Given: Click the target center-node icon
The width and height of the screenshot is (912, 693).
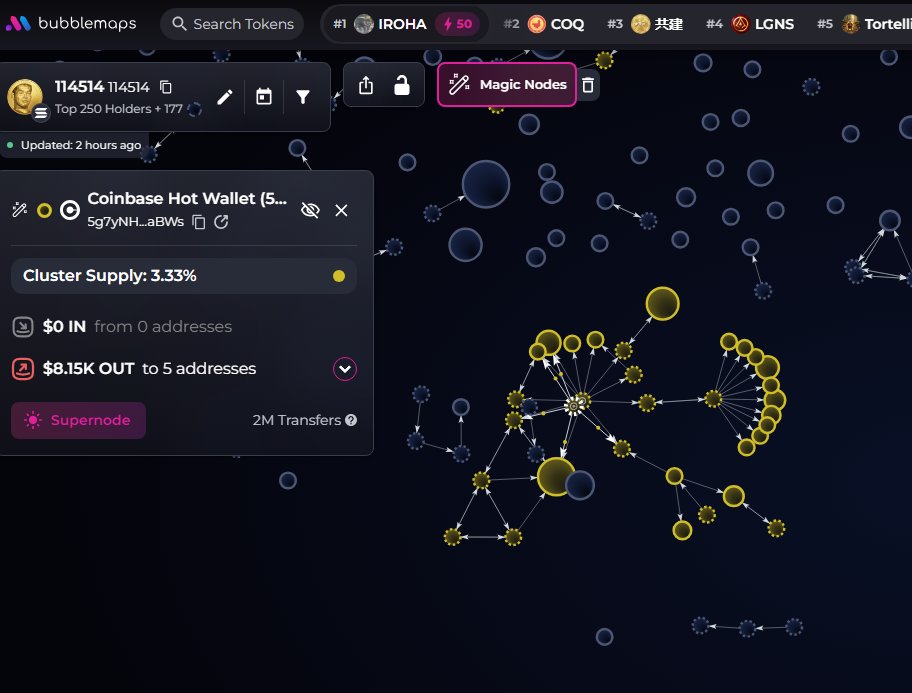Looking at the screenshot, I should (x=70, y=210).
